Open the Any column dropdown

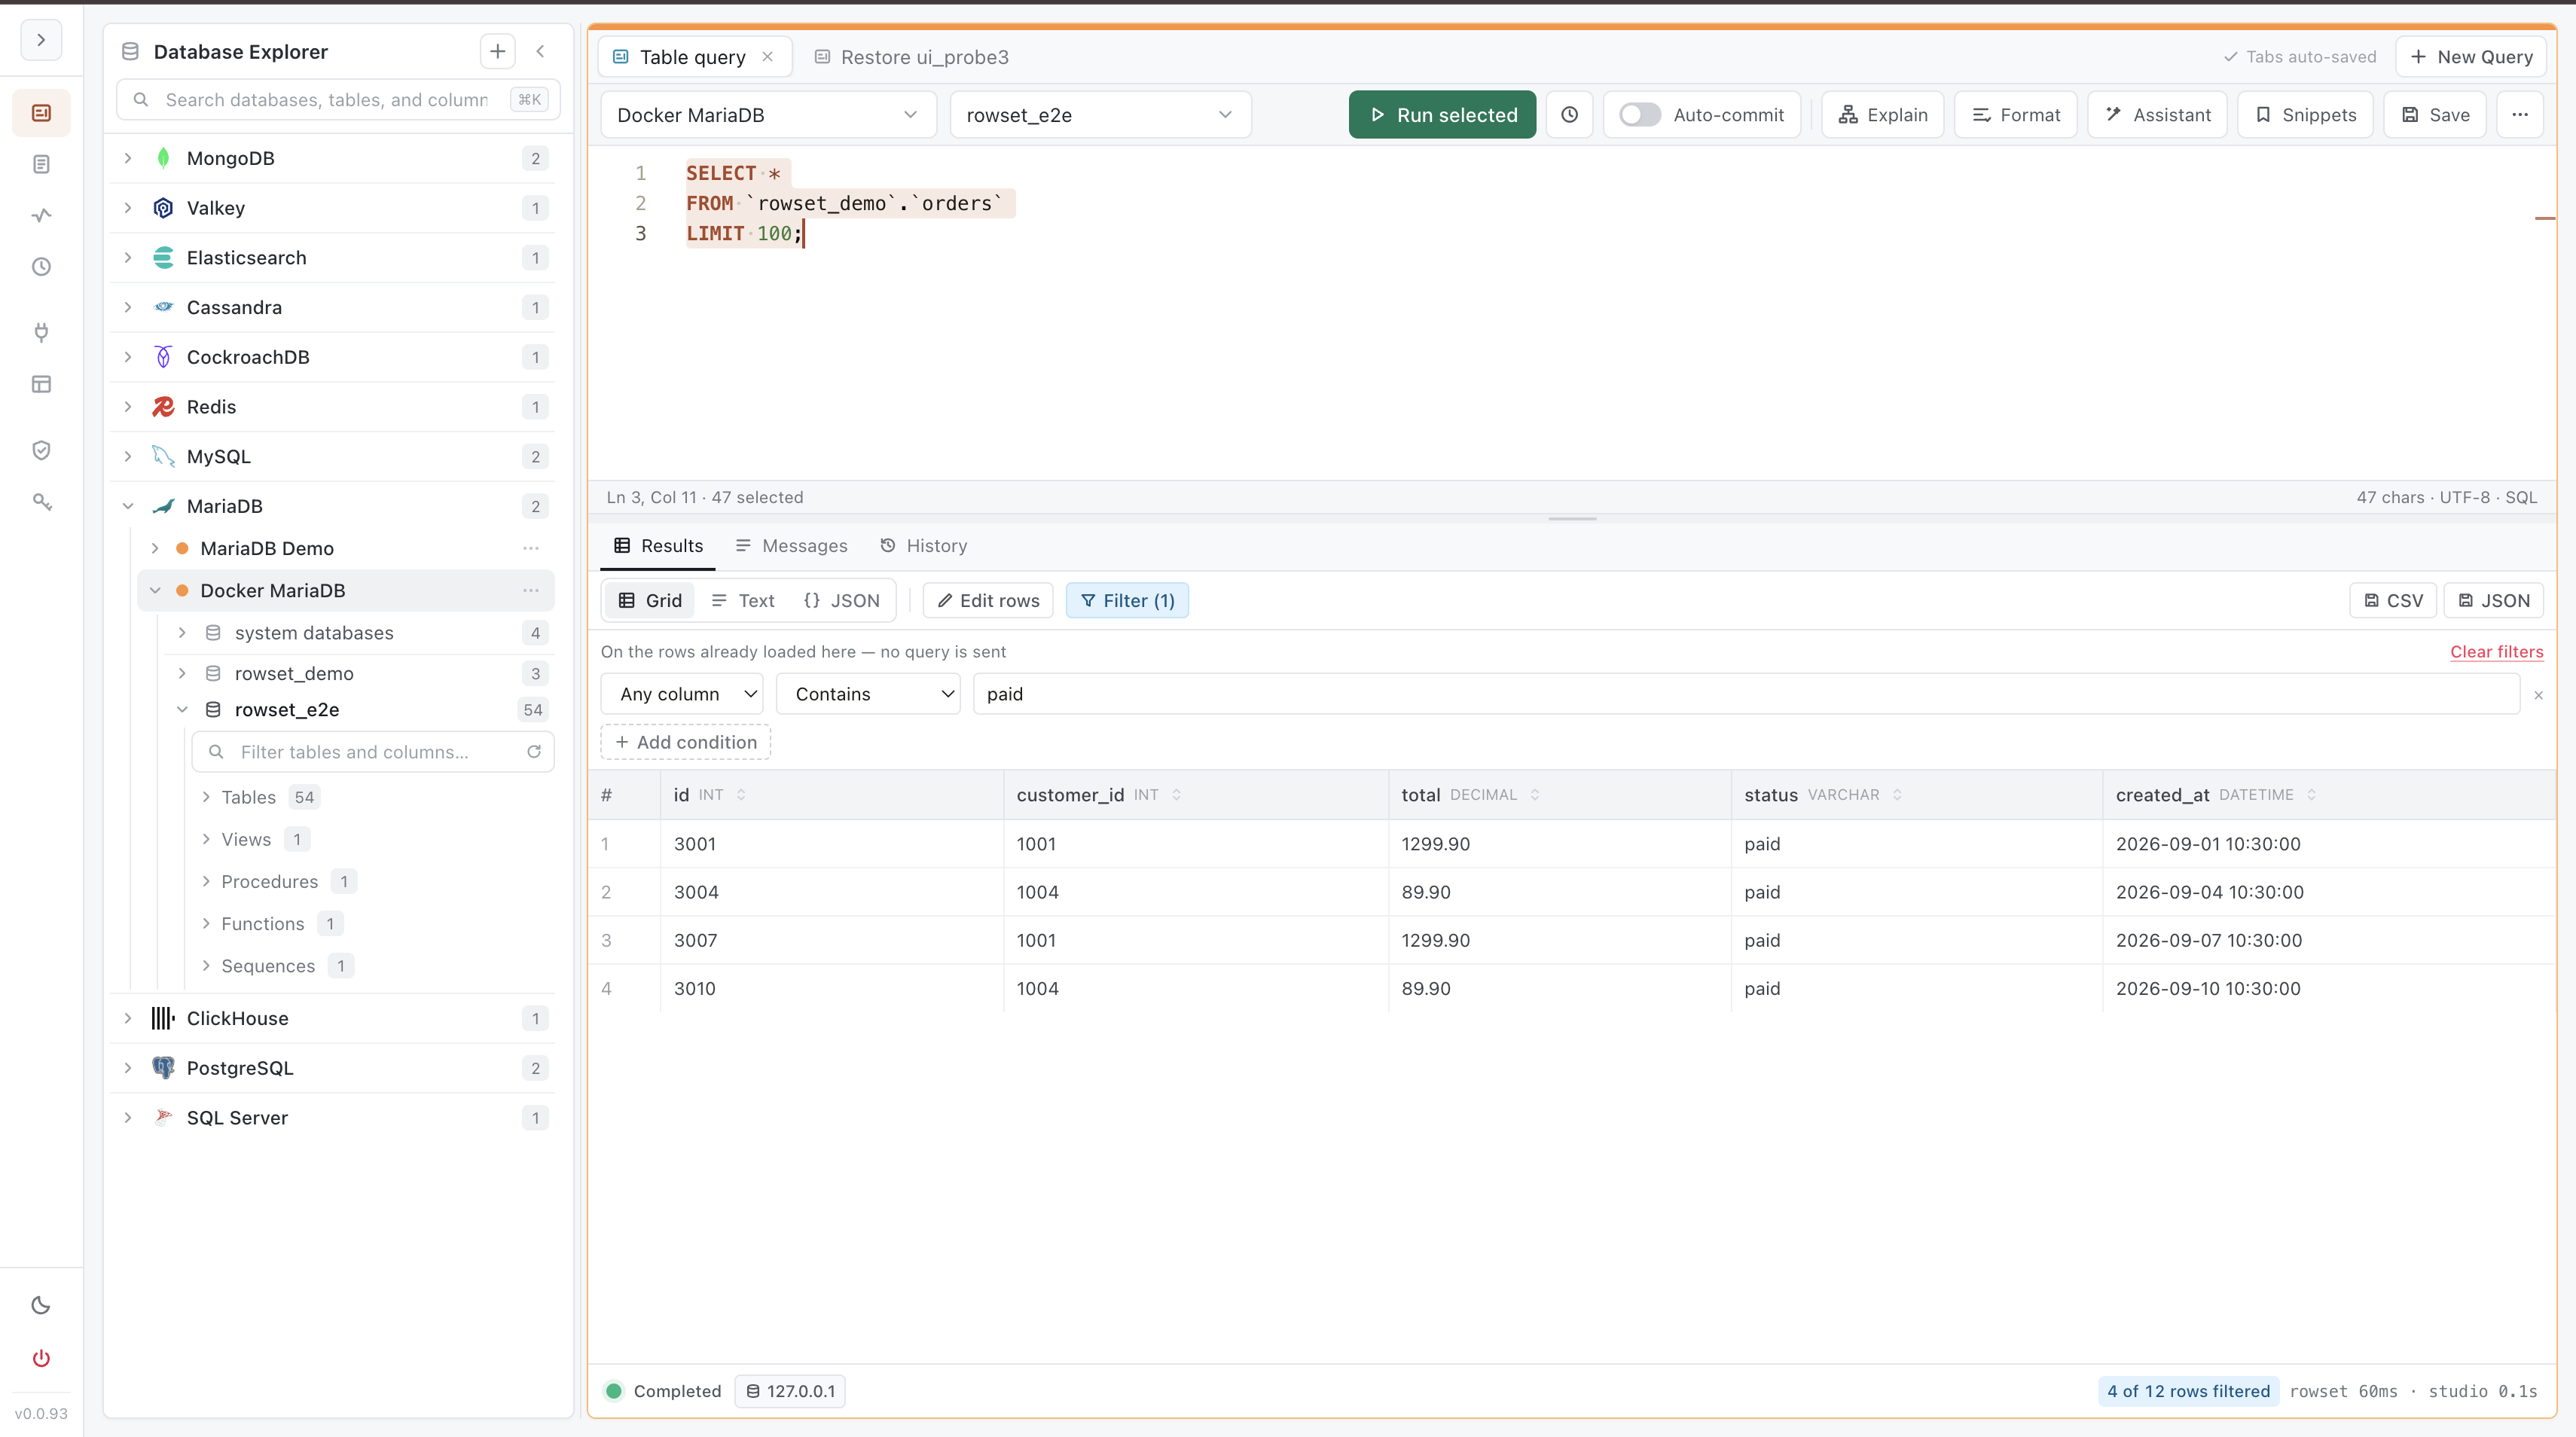pyautogui.click(x=682, y=695)
